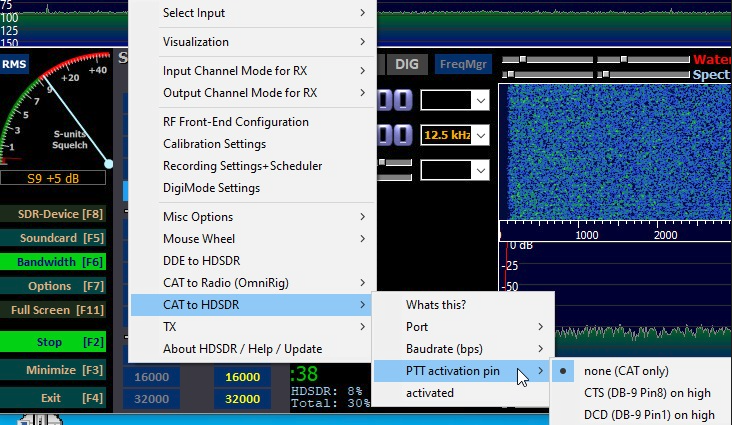Expand the Port submenu
This screenshot has width=732, height=425.
463,326
